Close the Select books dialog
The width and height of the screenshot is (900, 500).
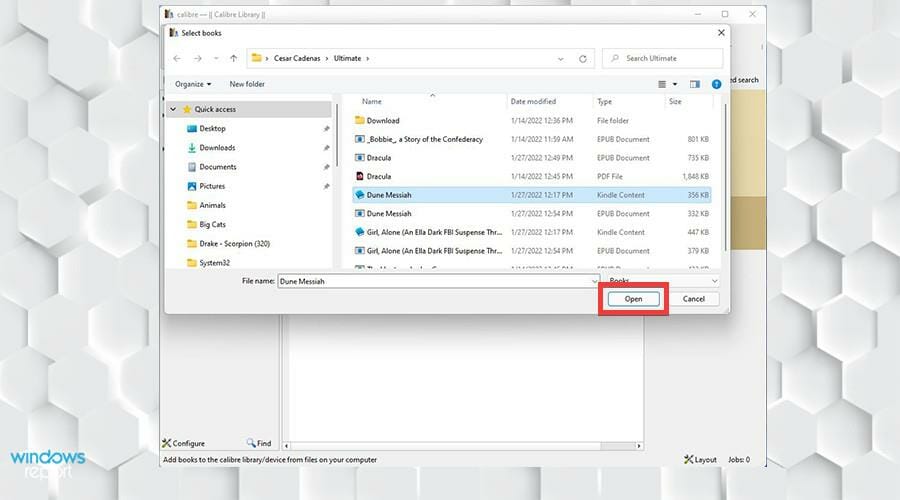[x=721, y=33]
